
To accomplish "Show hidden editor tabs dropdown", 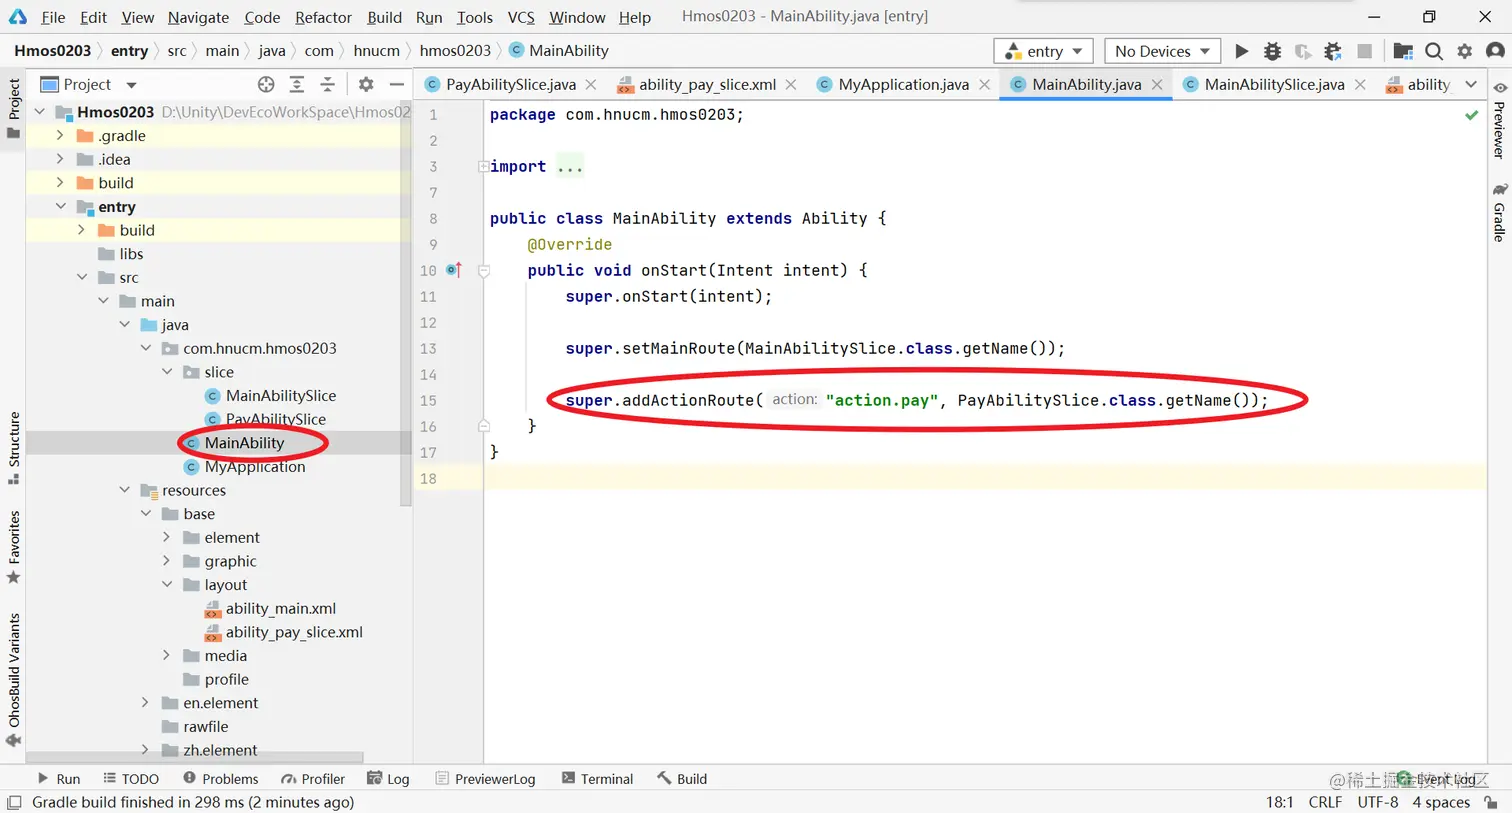I will click(1471, 84).
